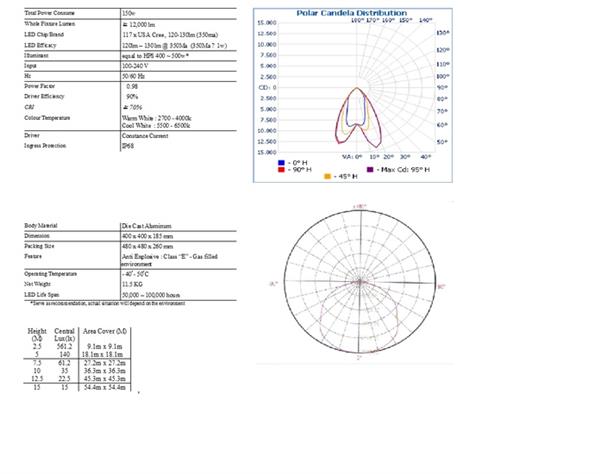Select the '18.1m x 18.1m' area cell
This screenshot has height=474, width=600.
[x=103, y=355]
